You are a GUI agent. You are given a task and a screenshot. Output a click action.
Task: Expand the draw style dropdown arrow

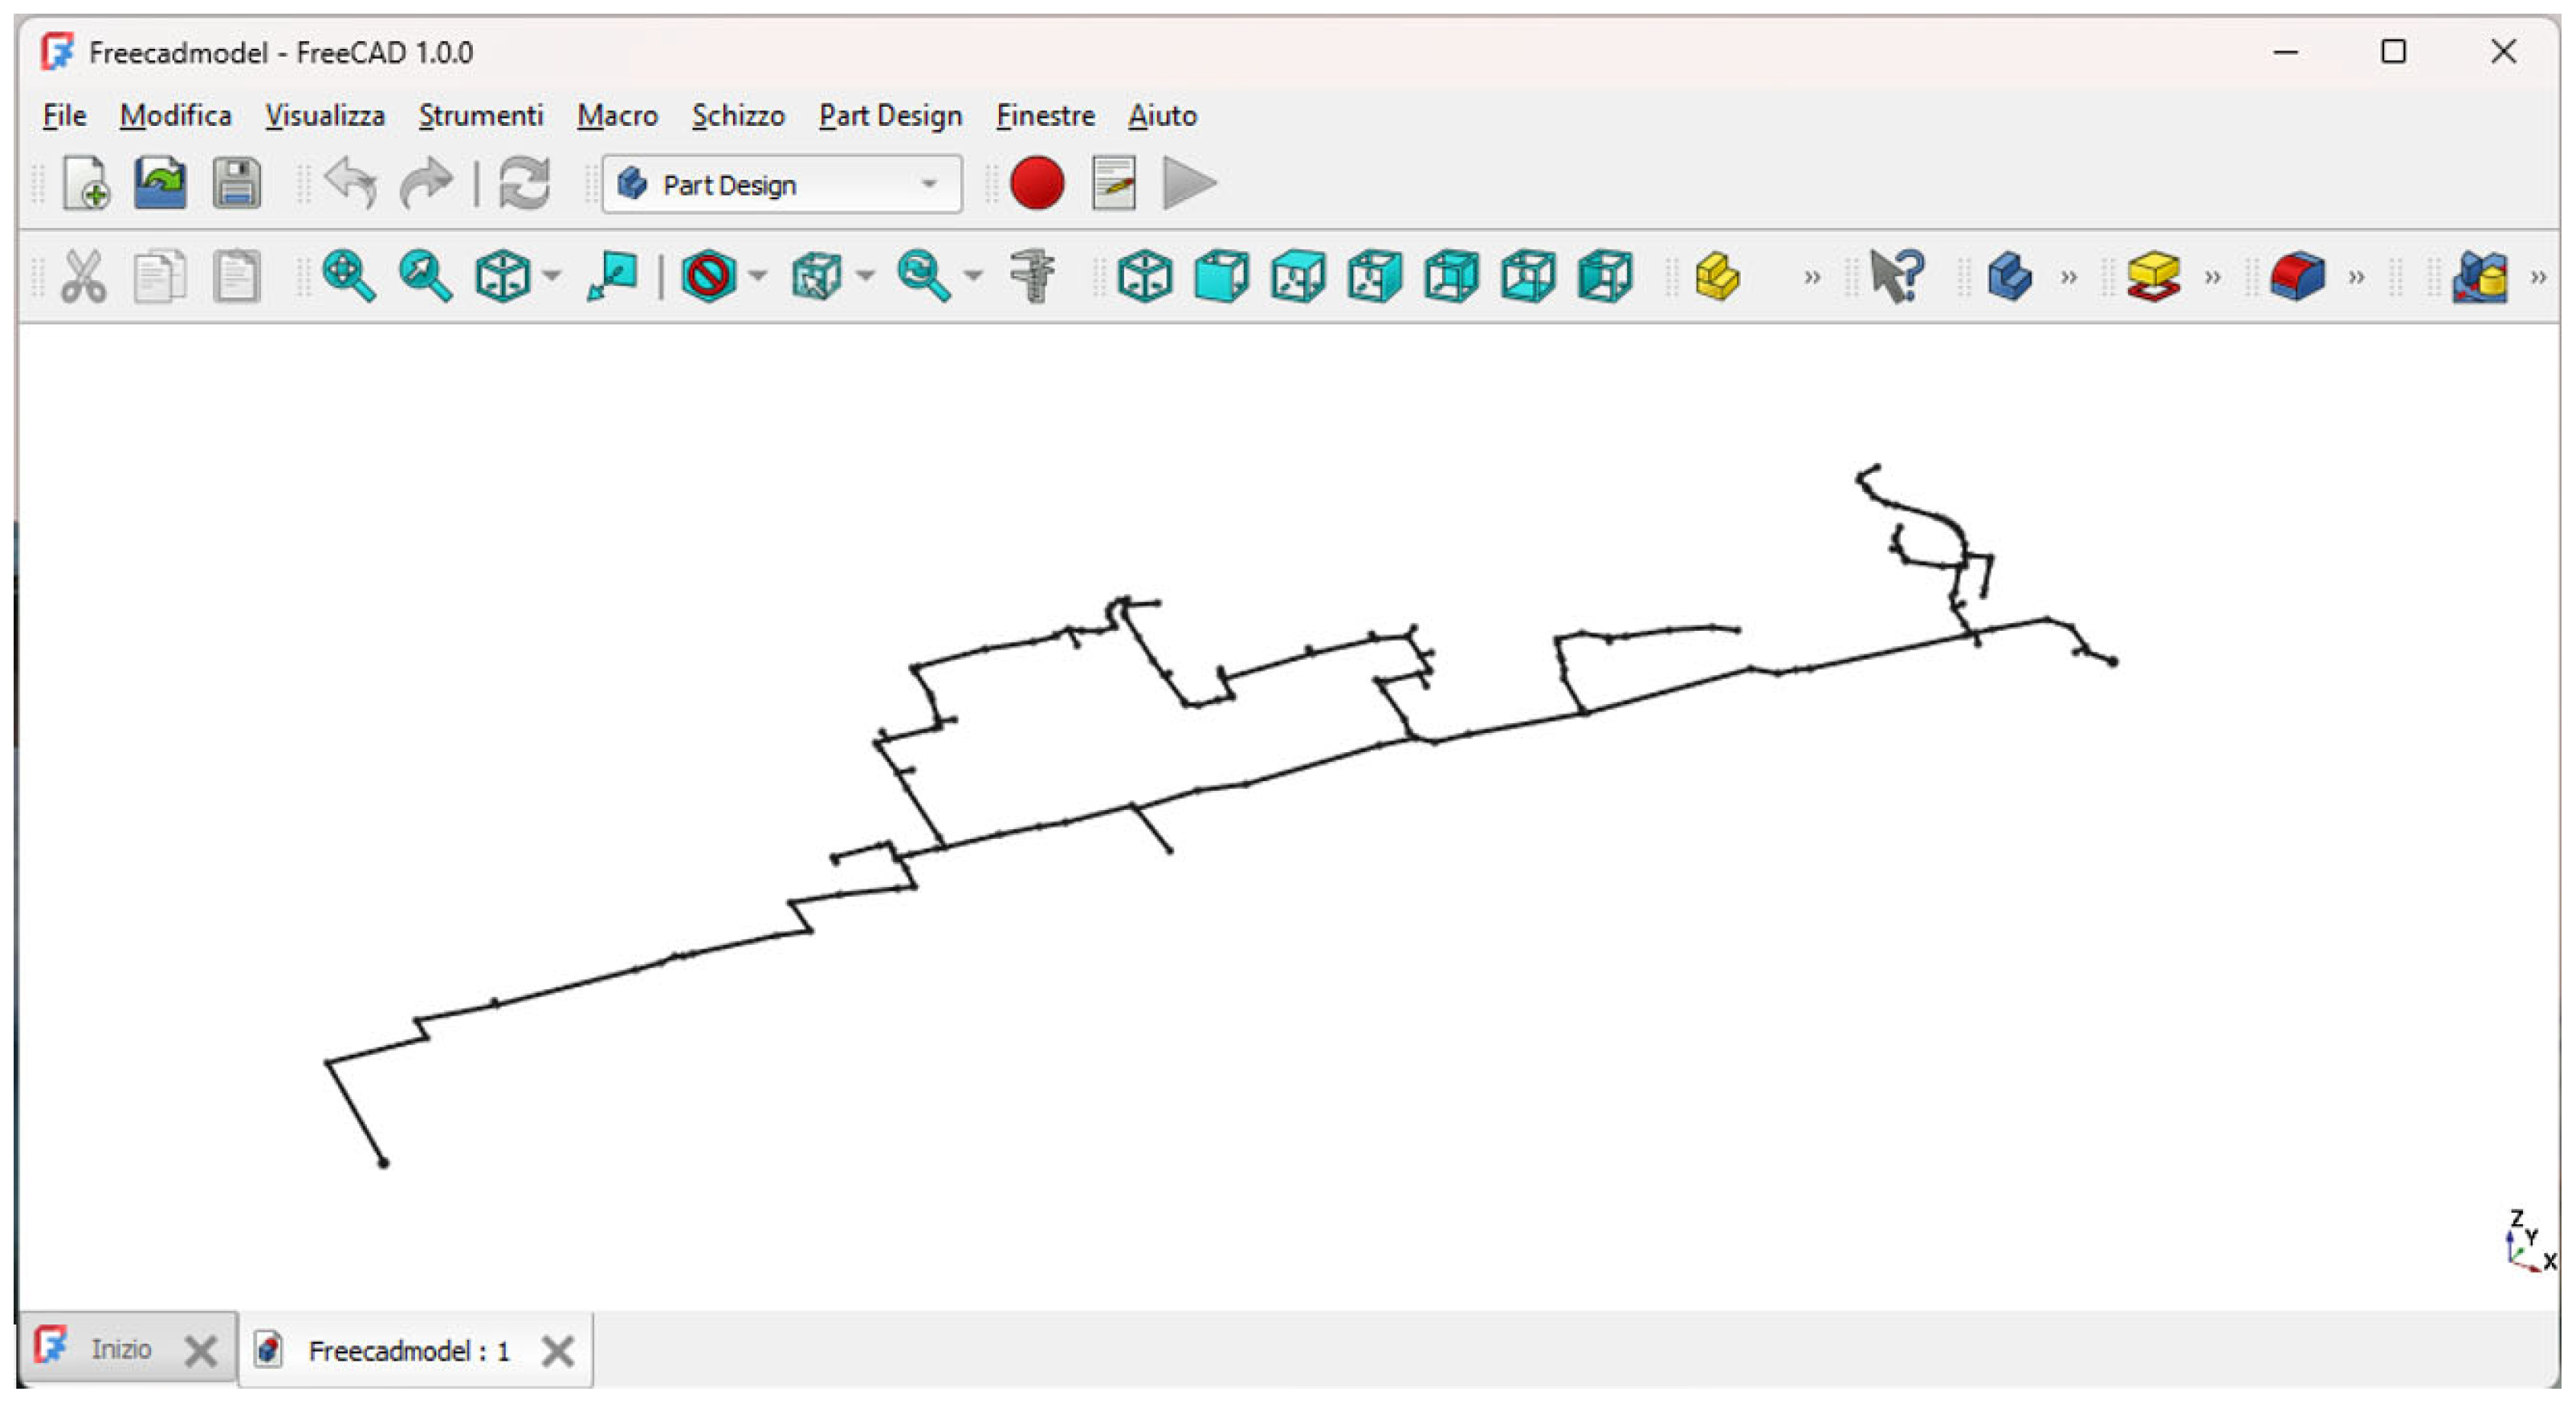758,276
